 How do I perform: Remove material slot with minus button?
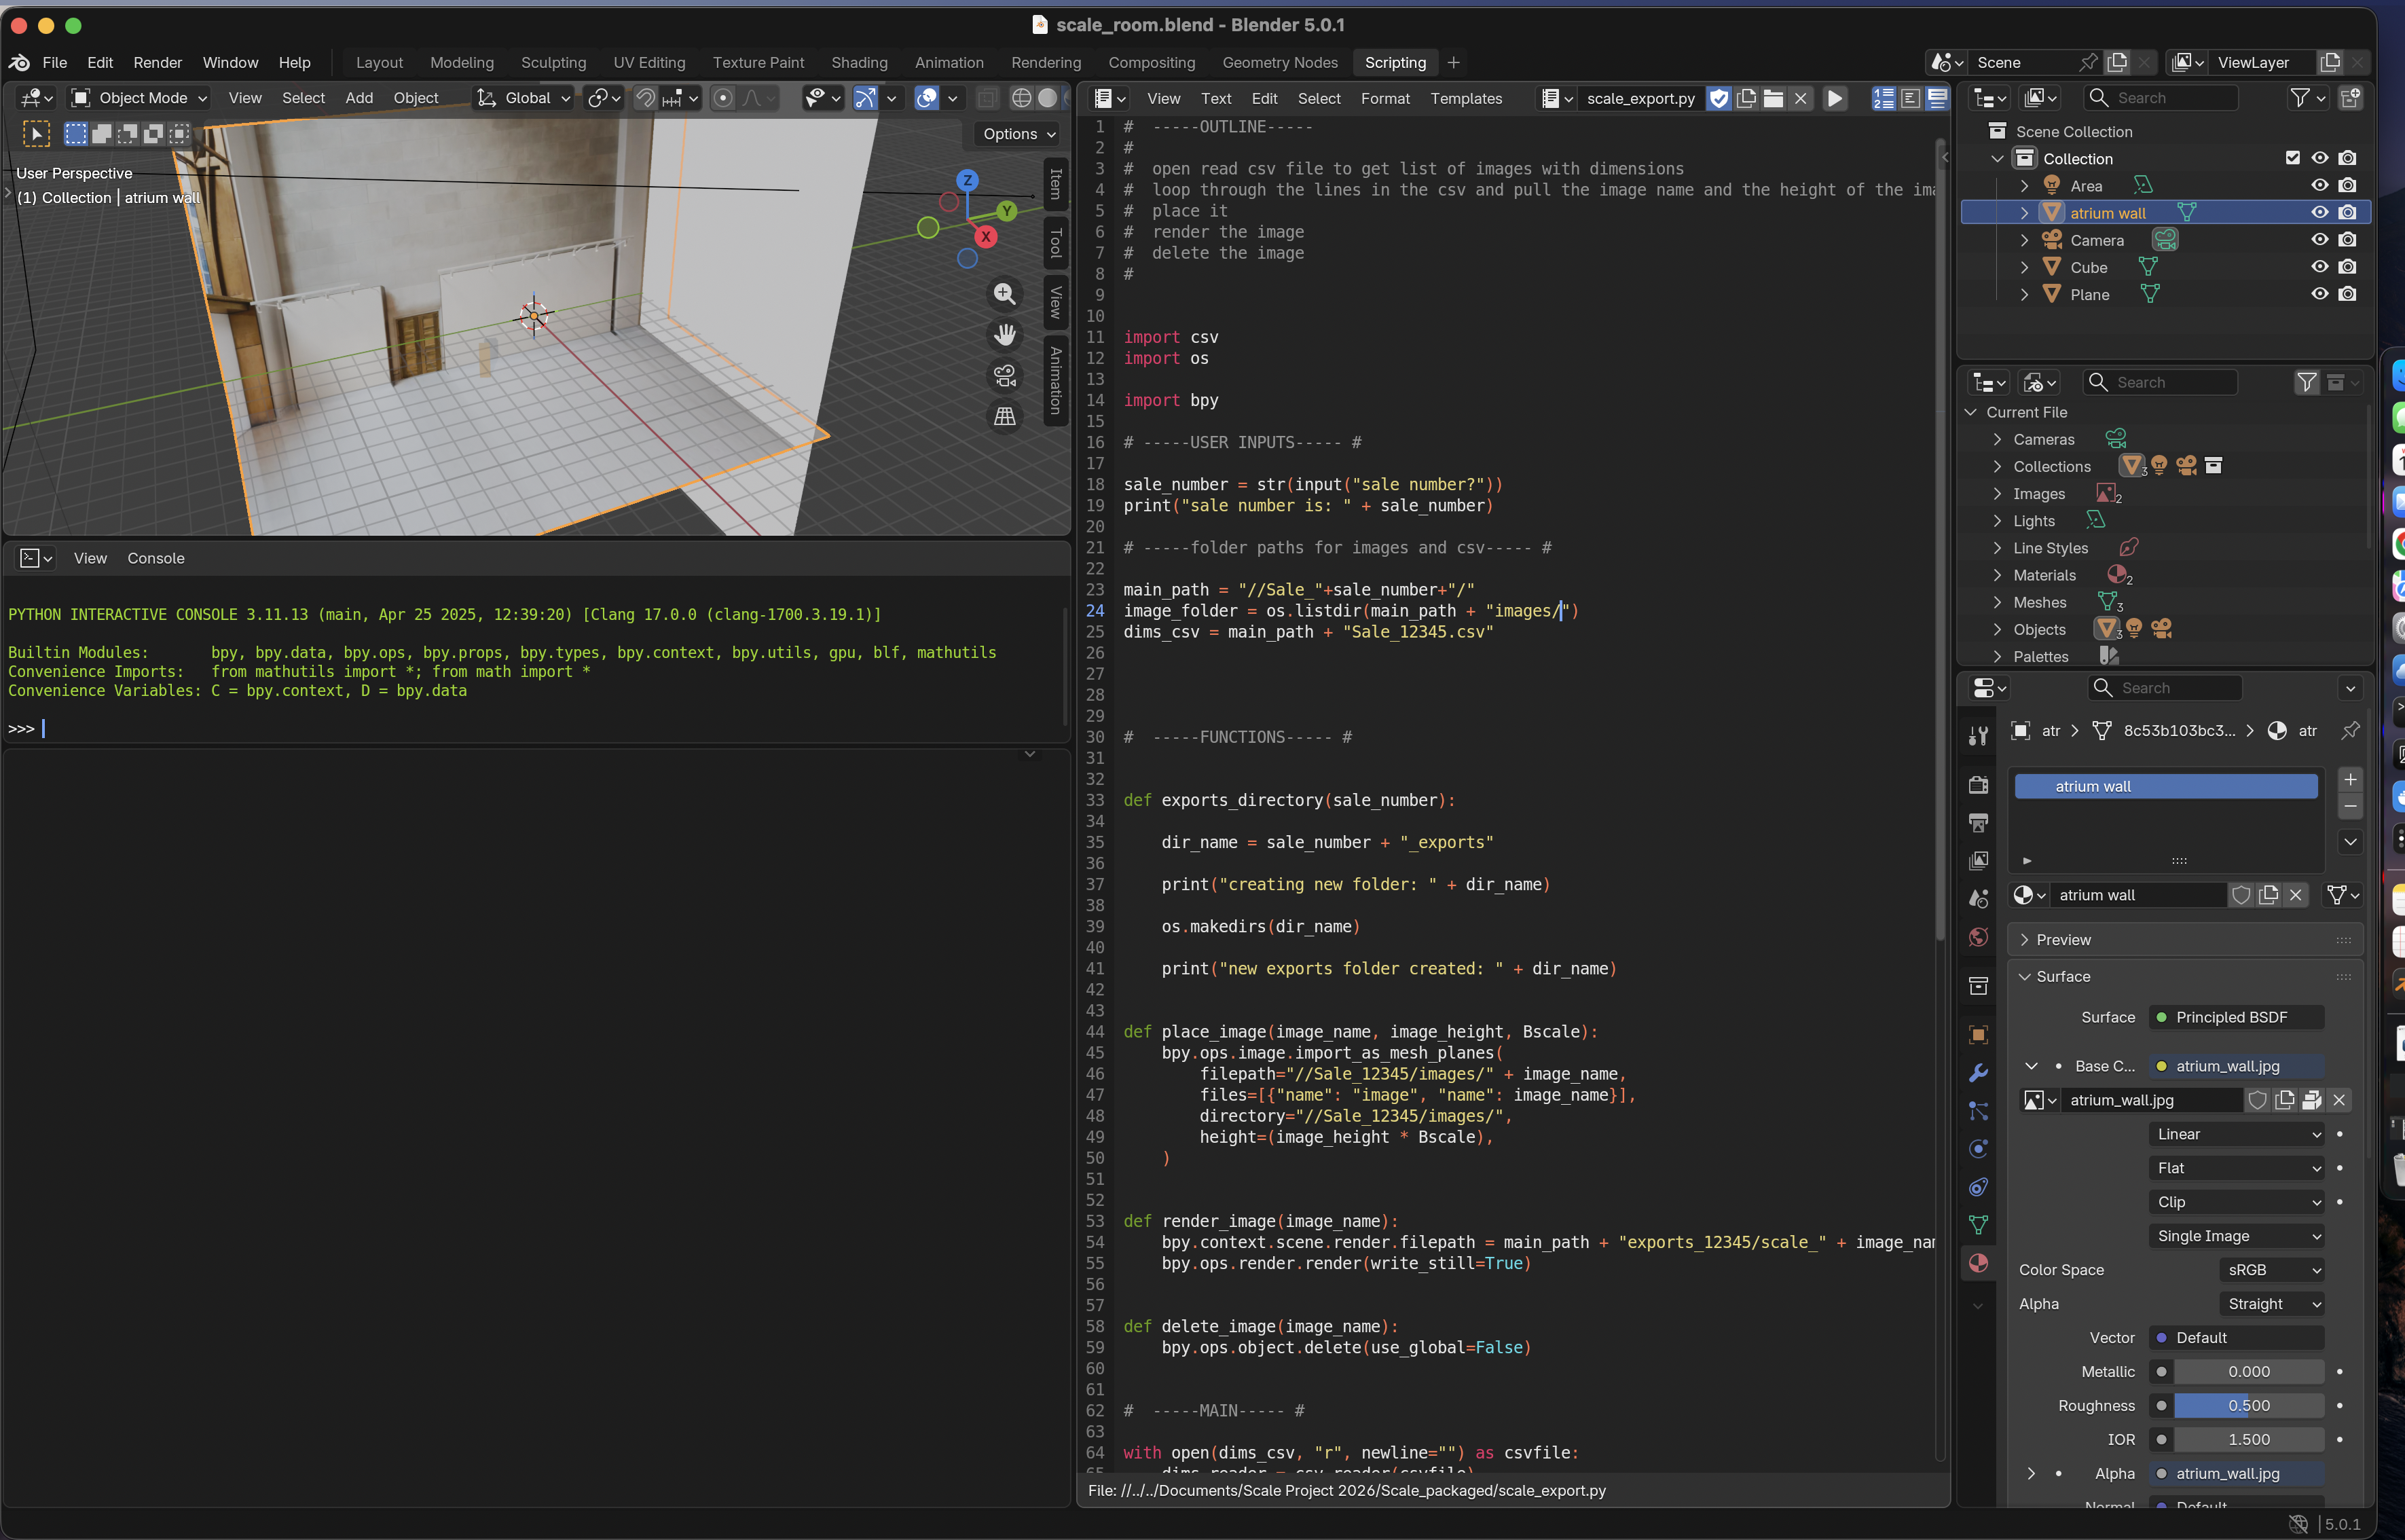coord(2350,806)
